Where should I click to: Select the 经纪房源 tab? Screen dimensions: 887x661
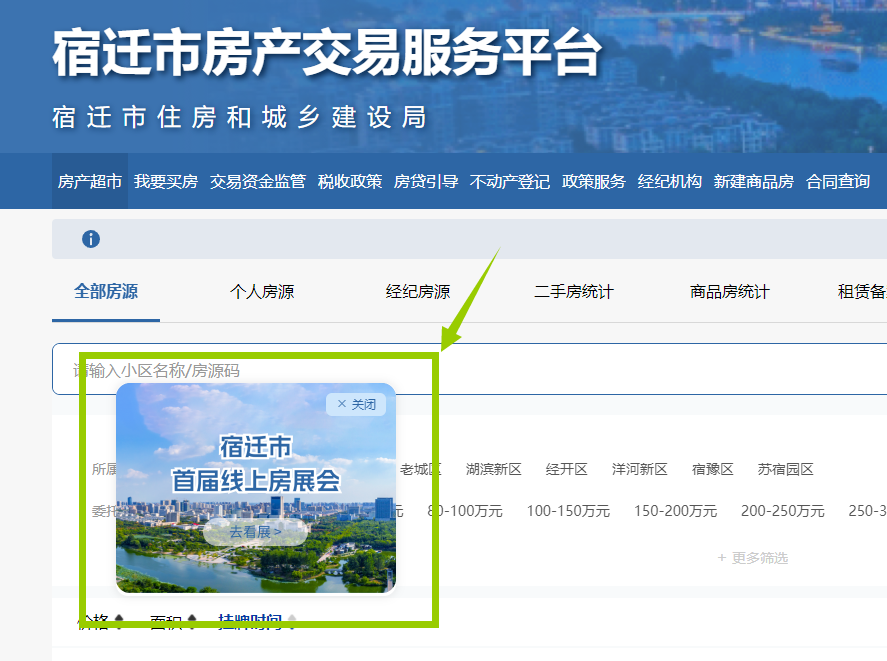click(418, 292)
